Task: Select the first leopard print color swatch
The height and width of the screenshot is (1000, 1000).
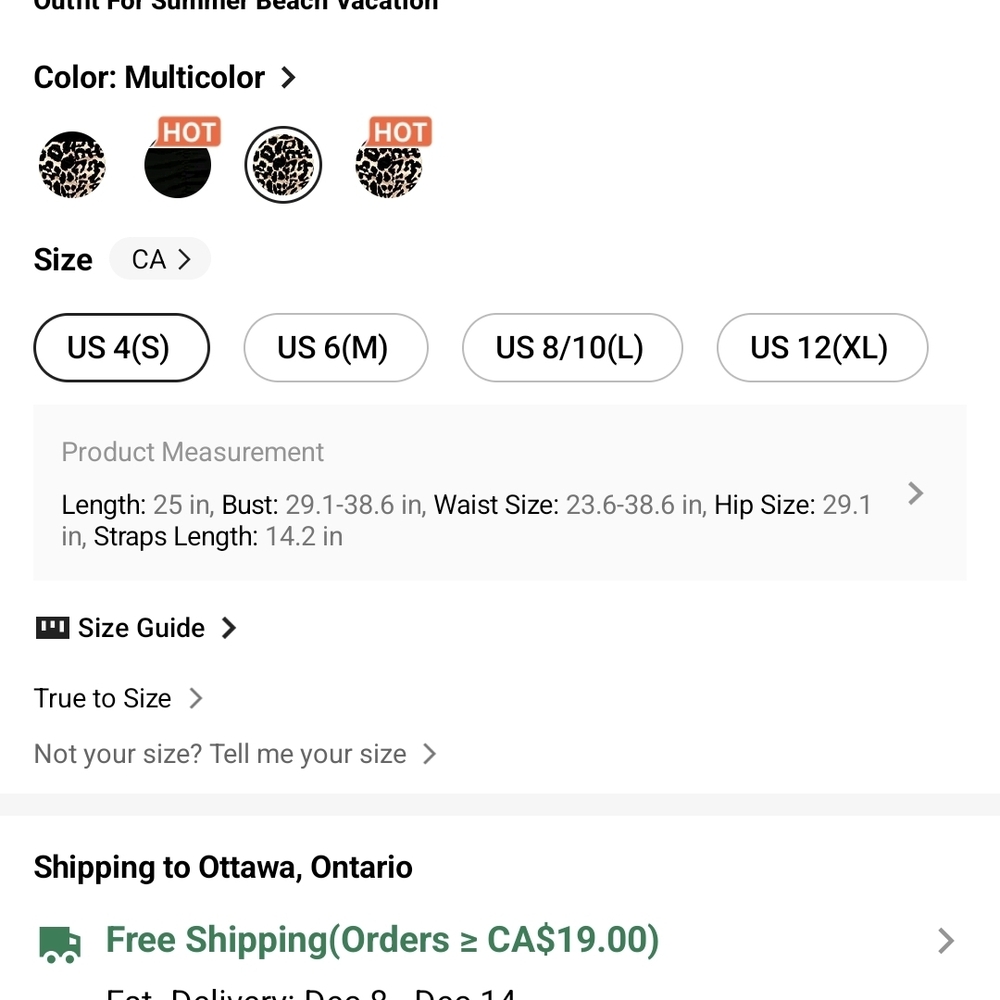Action: coord(72,165)
